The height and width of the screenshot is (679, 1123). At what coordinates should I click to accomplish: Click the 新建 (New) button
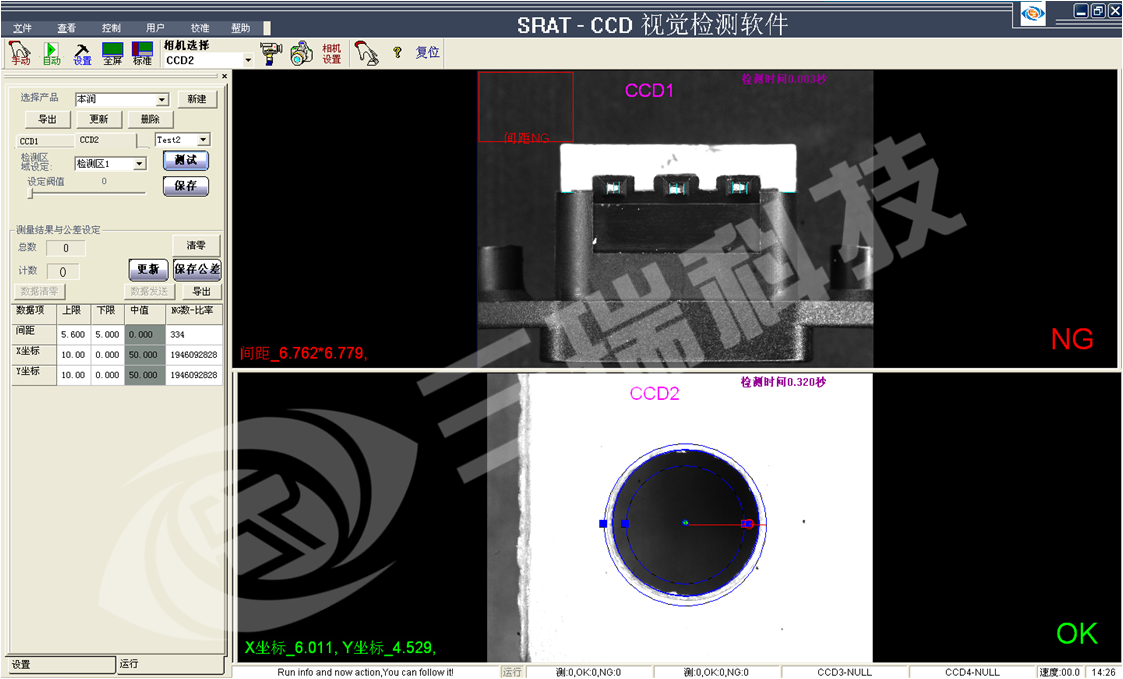pyautogui.click(x=197, y=99)
